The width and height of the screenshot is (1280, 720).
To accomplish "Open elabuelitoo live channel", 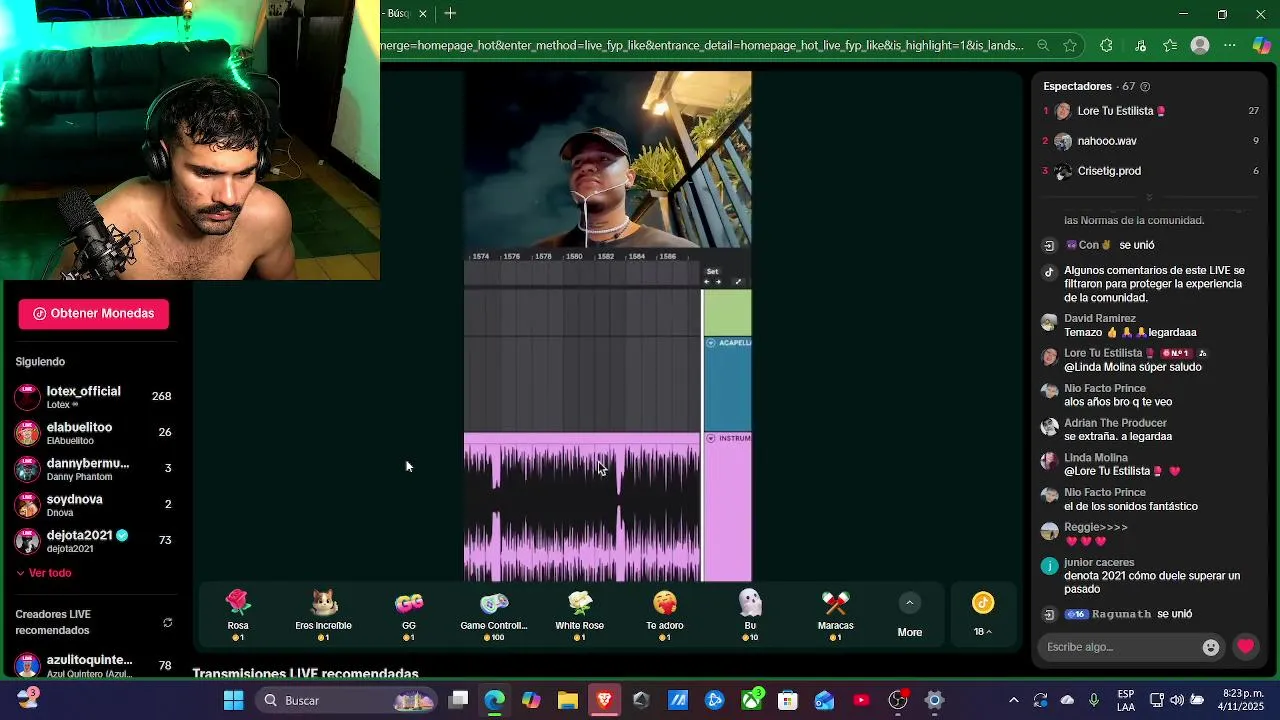I will (x=94, y=433).
